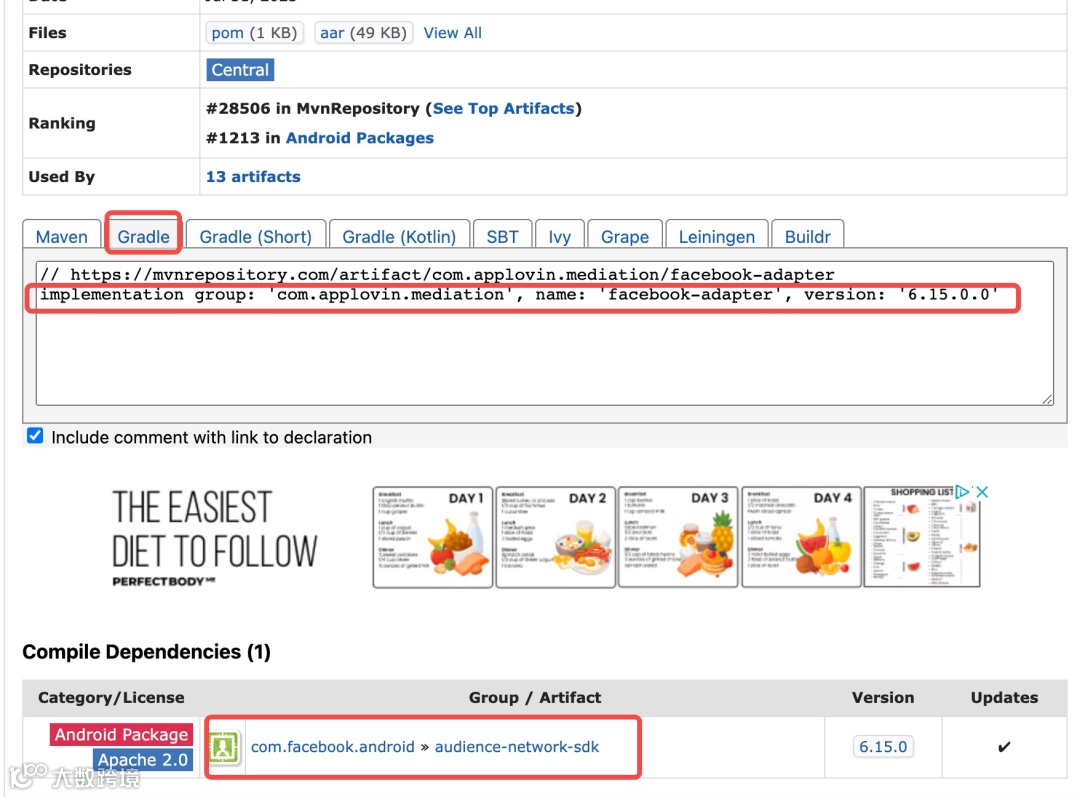
Task: Open the DAY 4 meal plan thumbnail
Action: pos(801,537)
